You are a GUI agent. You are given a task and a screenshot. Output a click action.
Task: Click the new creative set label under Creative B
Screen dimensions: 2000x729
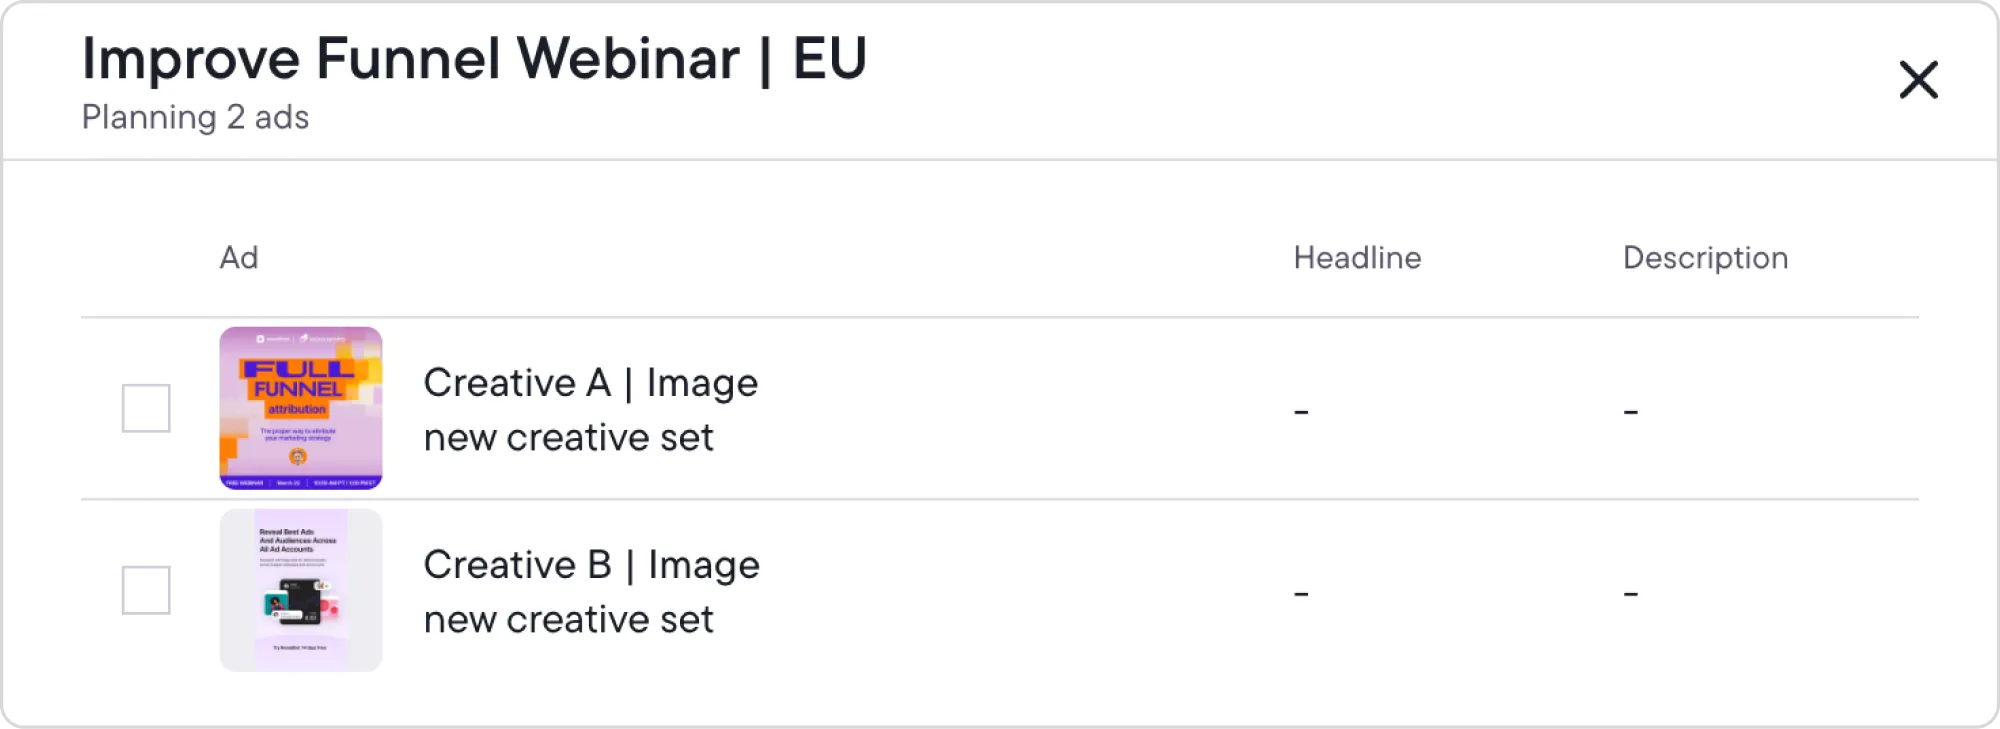[x=570, y=619]
